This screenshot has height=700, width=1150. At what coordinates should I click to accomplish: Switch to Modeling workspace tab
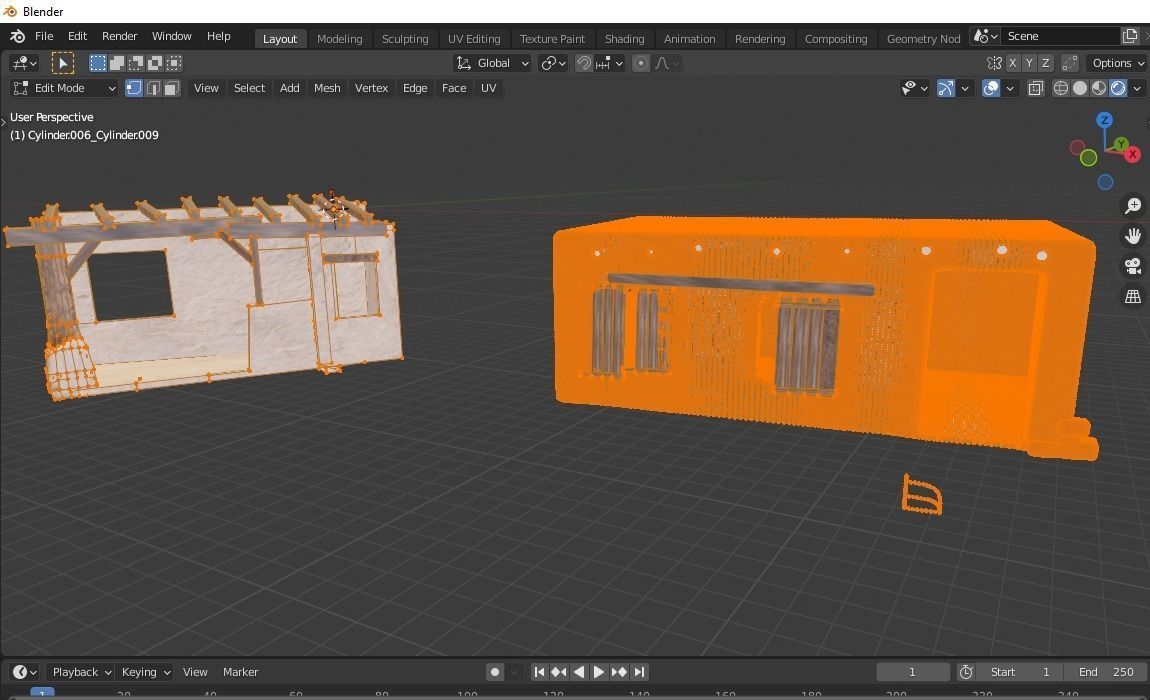pos(340,39)
